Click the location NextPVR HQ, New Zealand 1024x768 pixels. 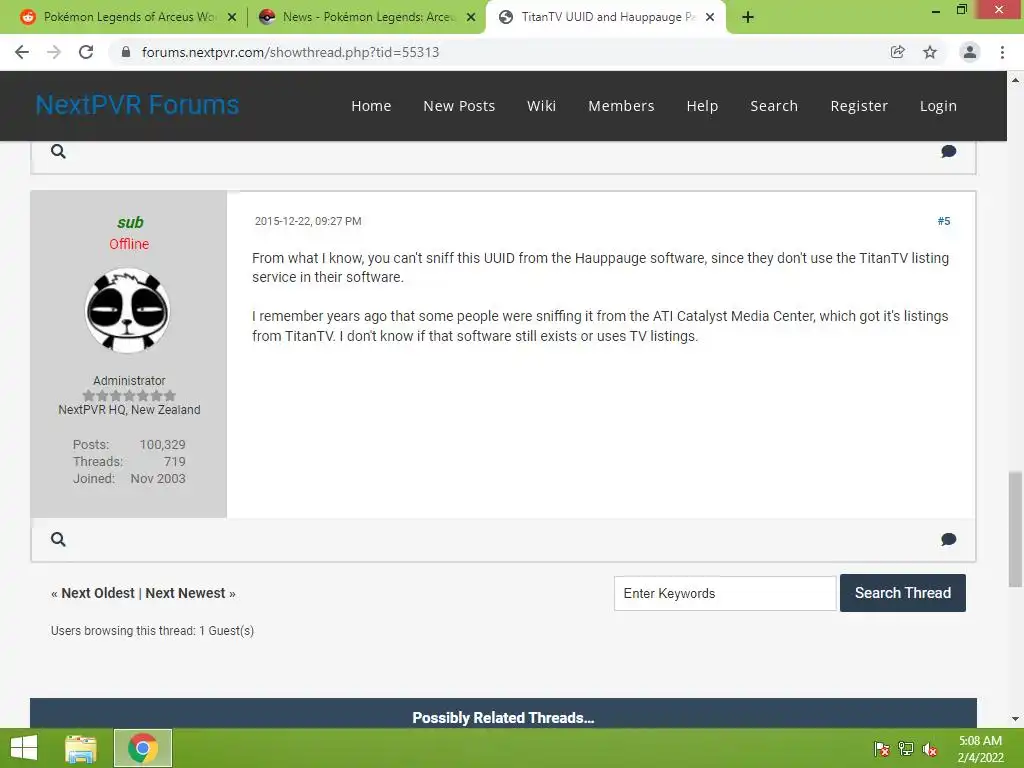click(x=129, y=410)
